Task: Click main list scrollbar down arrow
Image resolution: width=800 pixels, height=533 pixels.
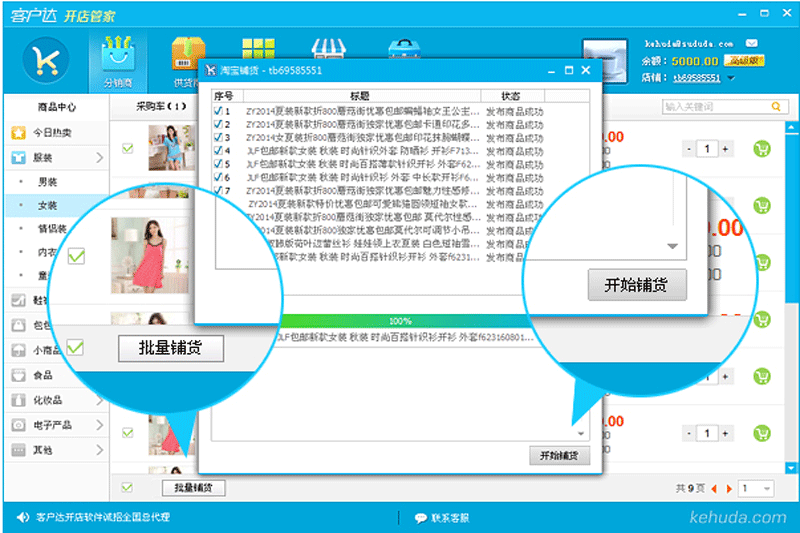Action: coord(791,467)
